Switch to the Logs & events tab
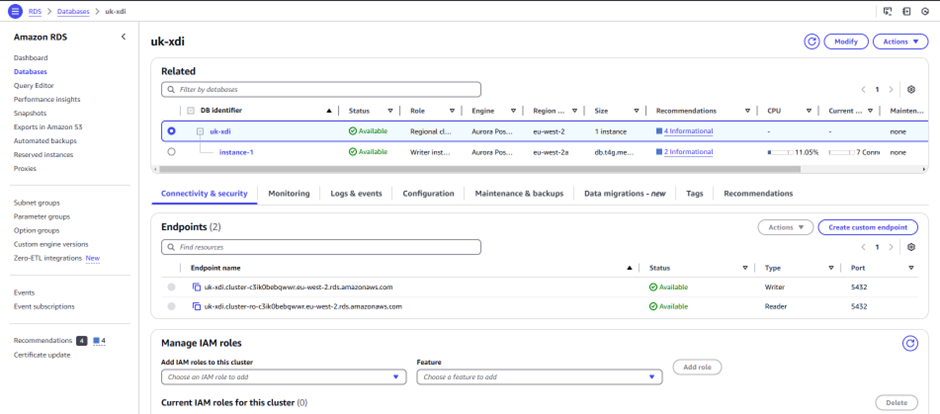This screenshot has width=940, height=414. (x=356, y=194)
